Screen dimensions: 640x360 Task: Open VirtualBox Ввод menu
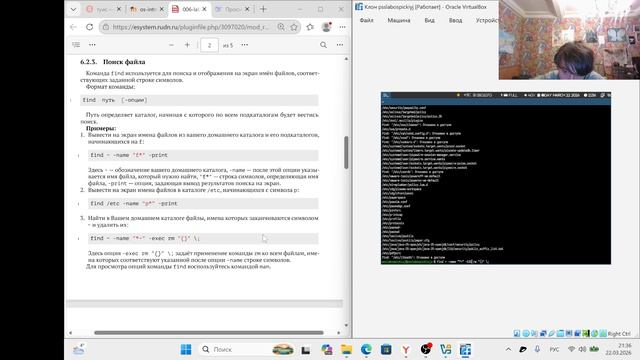[456, 20]
